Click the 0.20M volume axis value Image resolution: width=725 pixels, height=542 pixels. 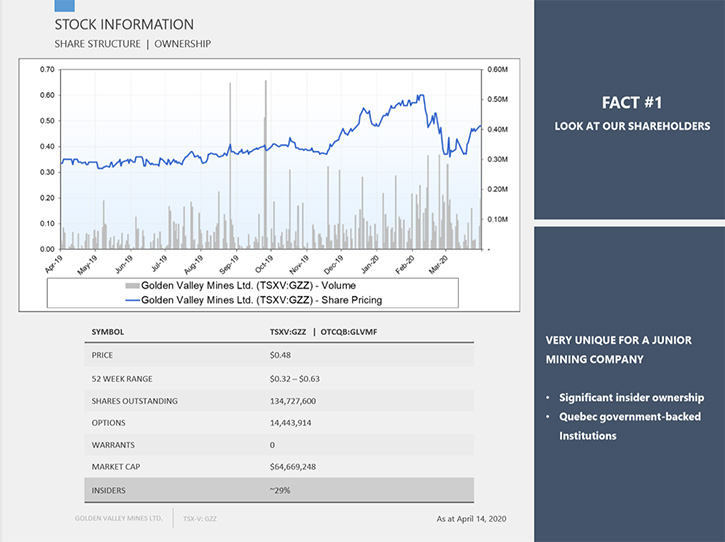(x=498, y=189)
